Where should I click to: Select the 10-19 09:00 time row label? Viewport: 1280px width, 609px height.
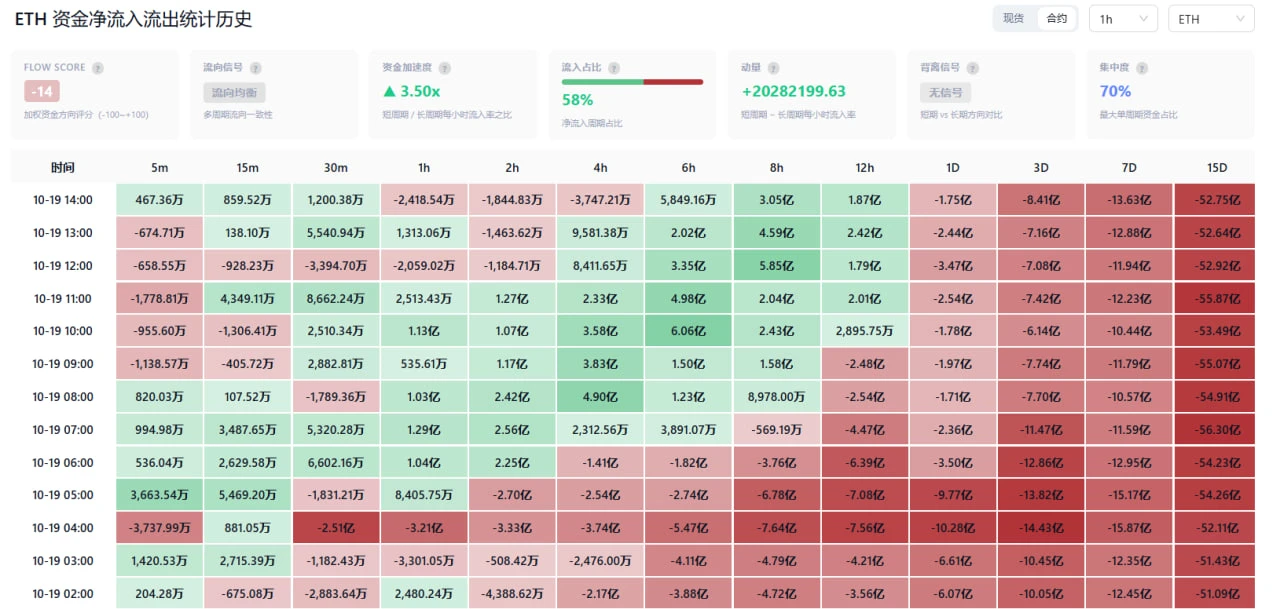62,364
